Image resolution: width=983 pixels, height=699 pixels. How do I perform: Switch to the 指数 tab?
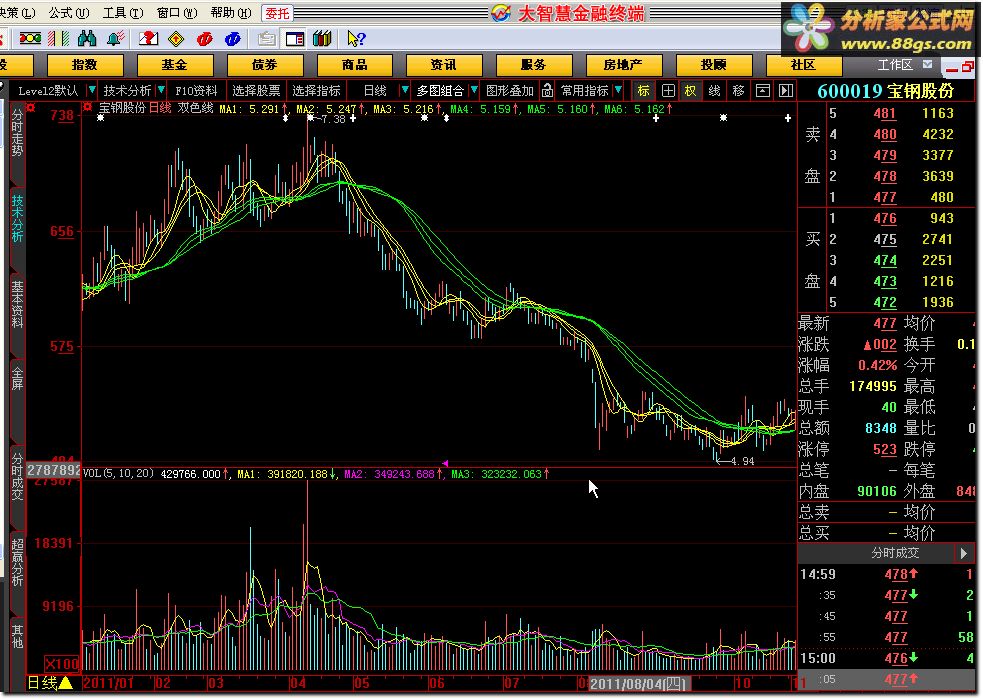pyautogui.click(x=85, y=65)
